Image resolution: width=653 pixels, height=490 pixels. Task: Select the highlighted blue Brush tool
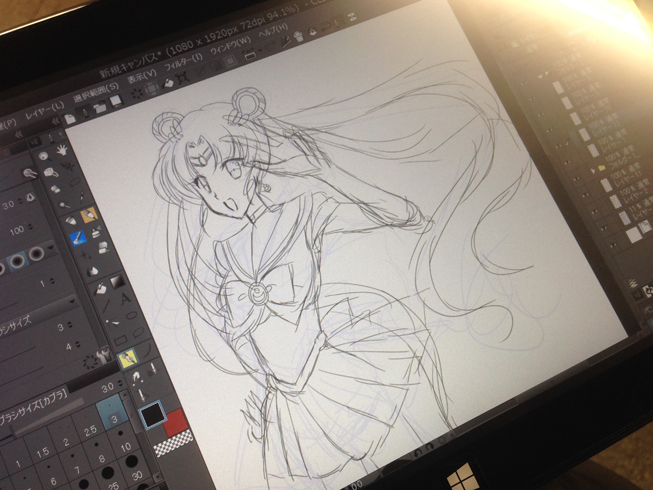pos(77,238)
